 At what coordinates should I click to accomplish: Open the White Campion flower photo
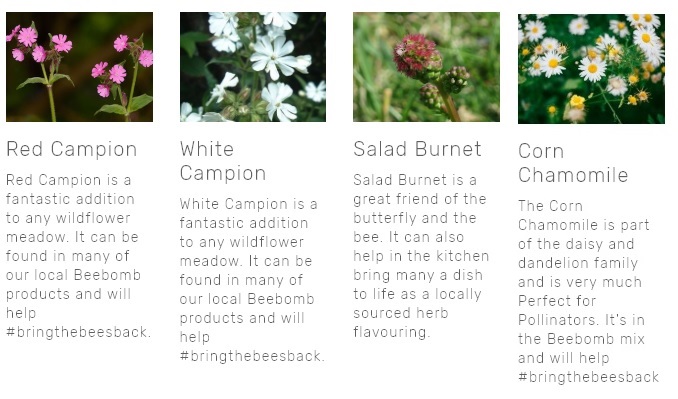[253, 67]
